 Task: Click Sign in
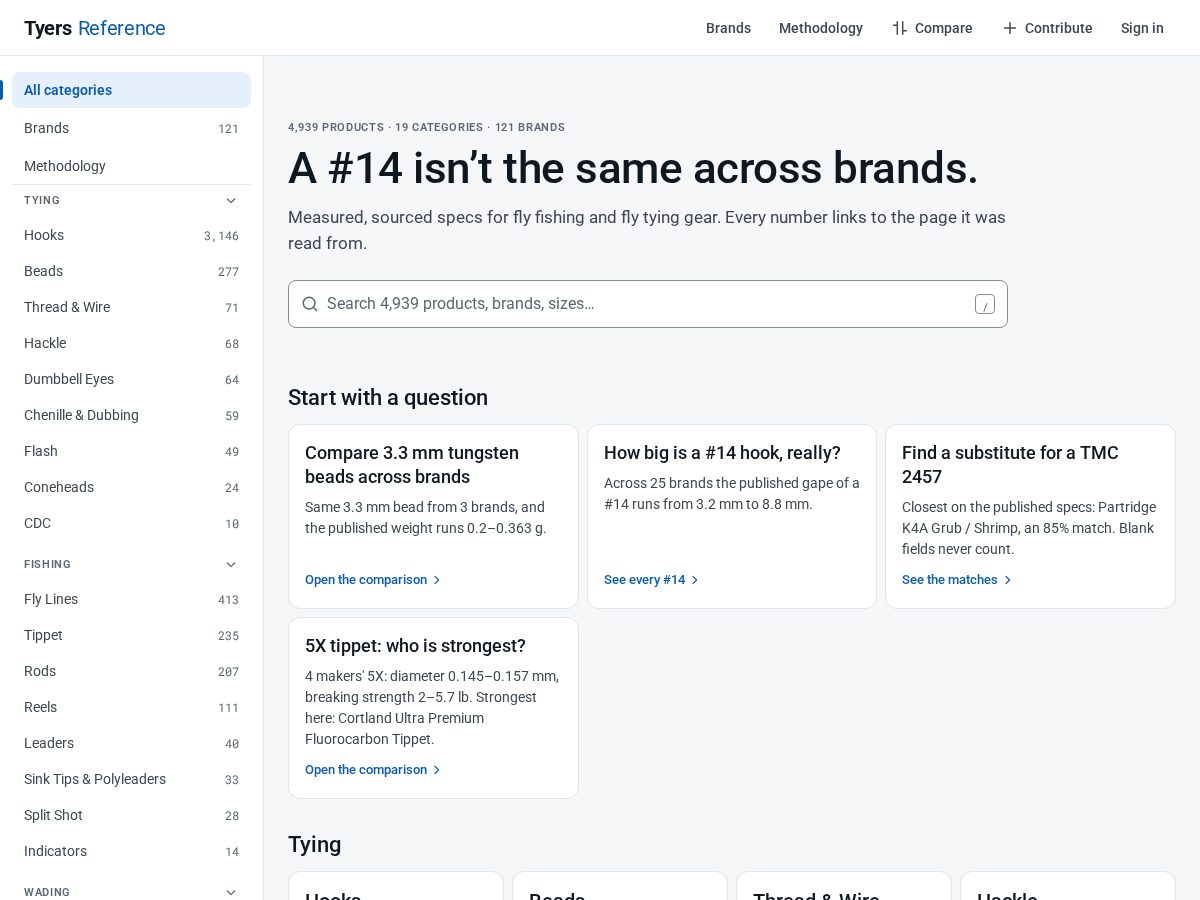[x=1142, y=28]
